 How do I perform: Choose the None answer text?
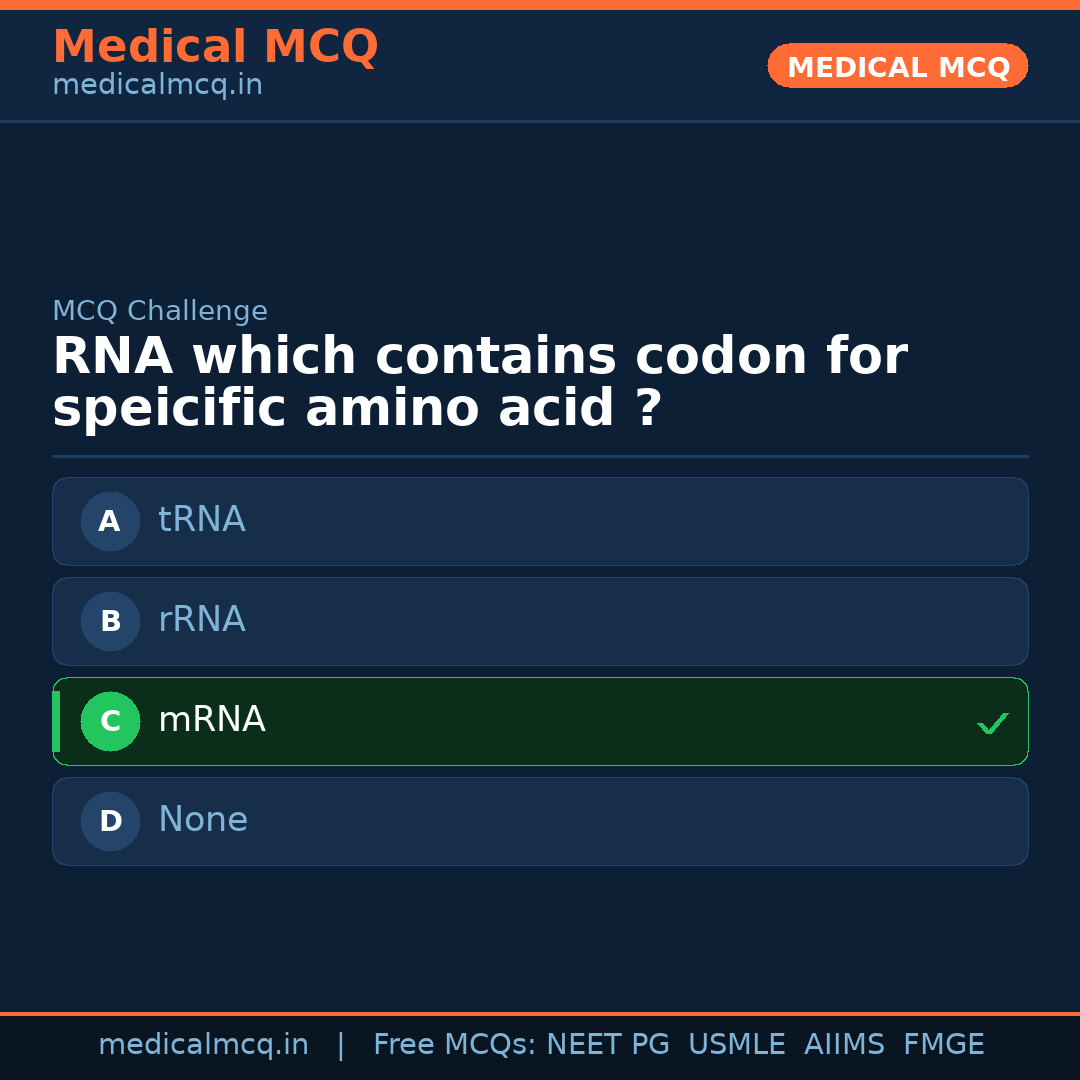[203, 820]
